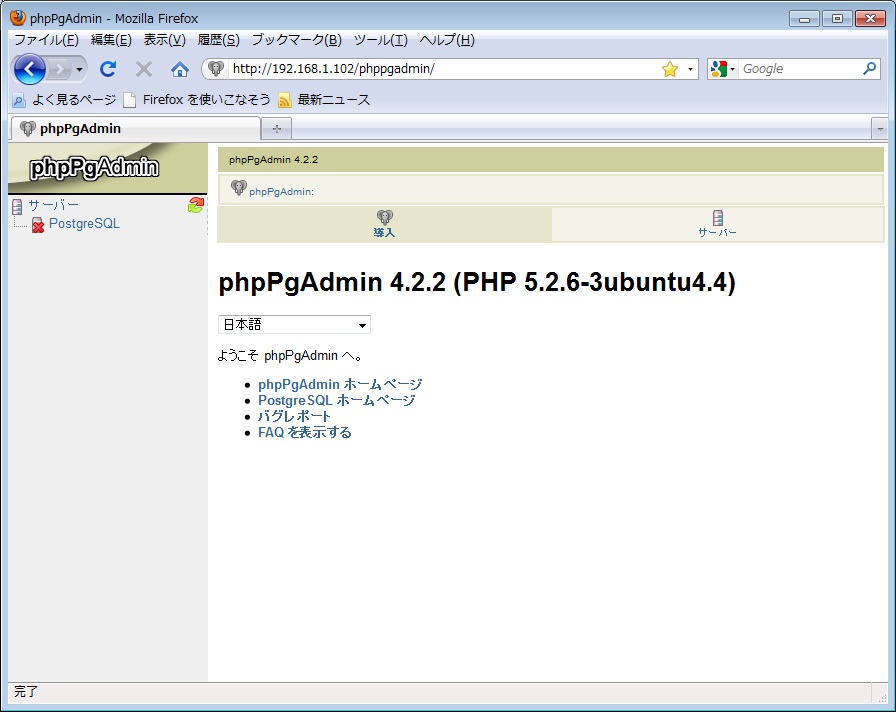896x712 pixels.
Task: Switch to the サーバー tab
Action: pyautogui.click(x=718, y=224)
